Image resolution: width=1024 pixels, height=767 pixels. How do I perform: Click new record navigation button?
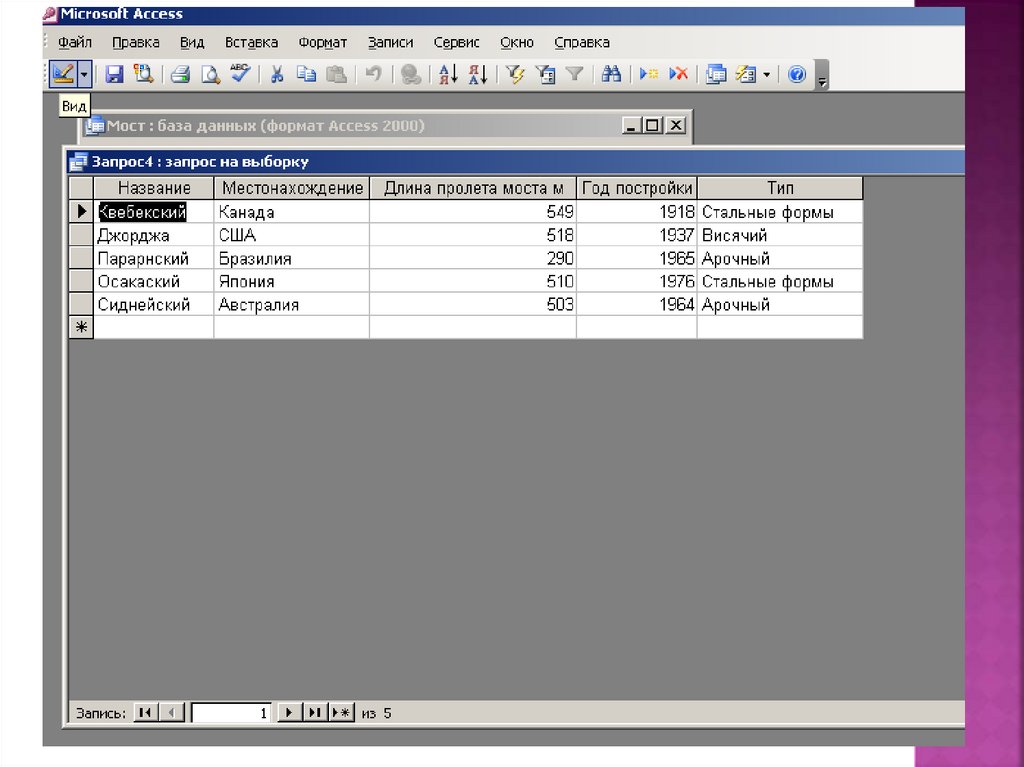tap(341, 712)
